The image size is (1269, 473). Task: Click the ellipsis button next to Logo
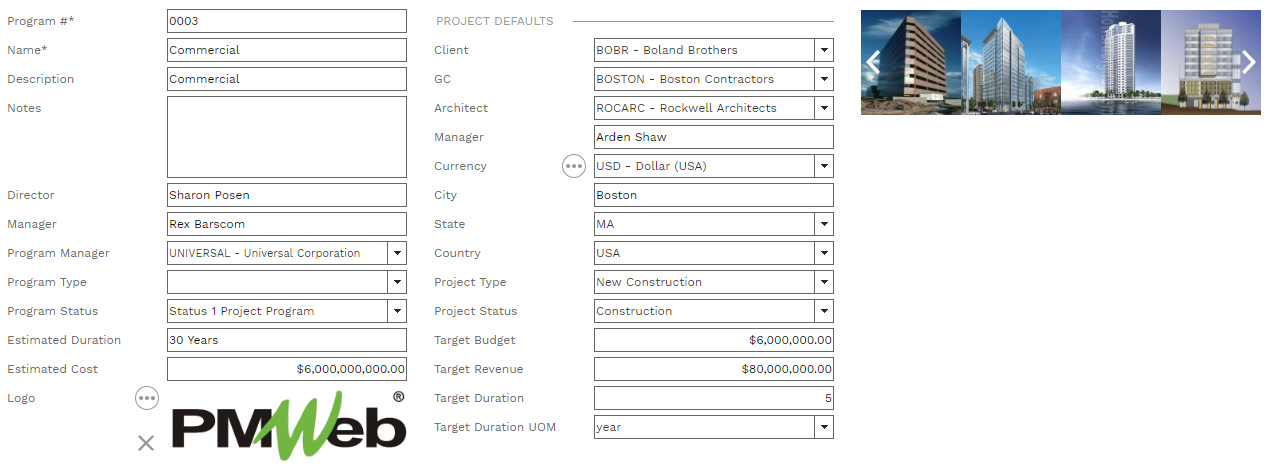[147, 398]
